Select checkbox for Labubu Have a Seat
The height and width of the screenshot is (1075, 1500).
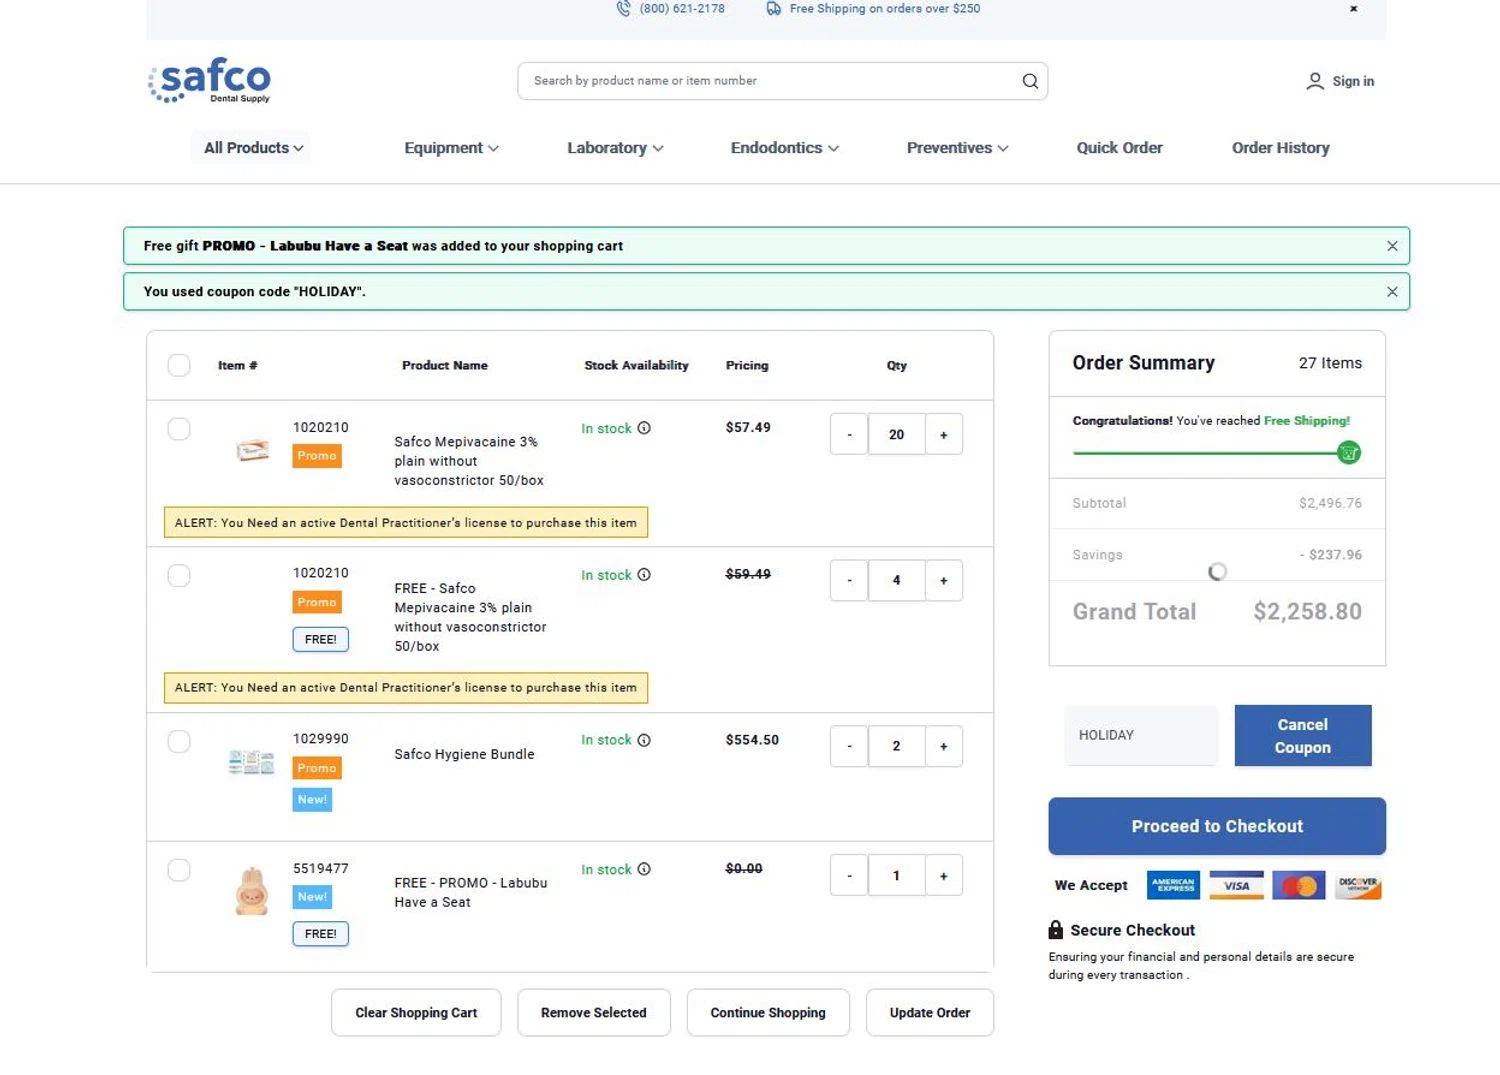pyautogui.click(x=179, y=870)
